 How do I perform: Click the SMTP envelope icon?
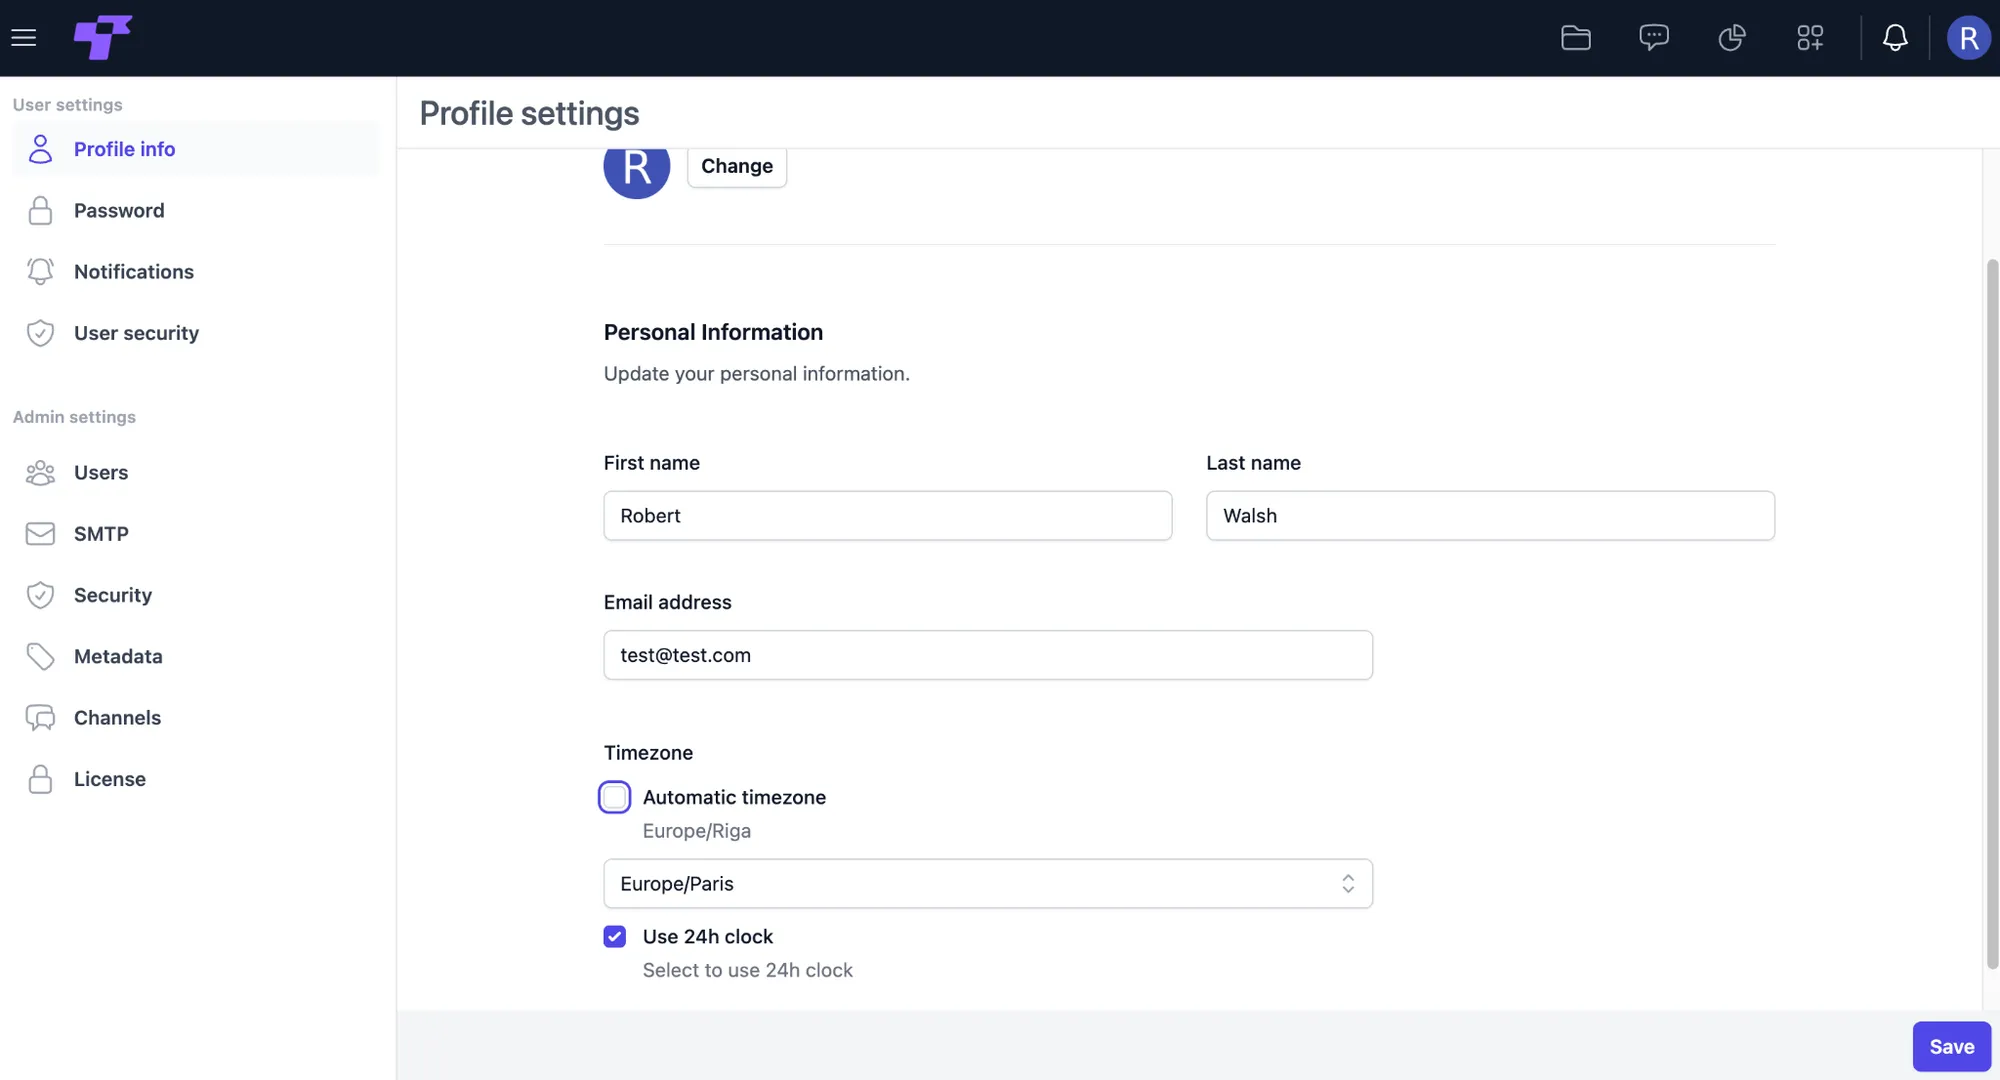click(x=40, y=533)
